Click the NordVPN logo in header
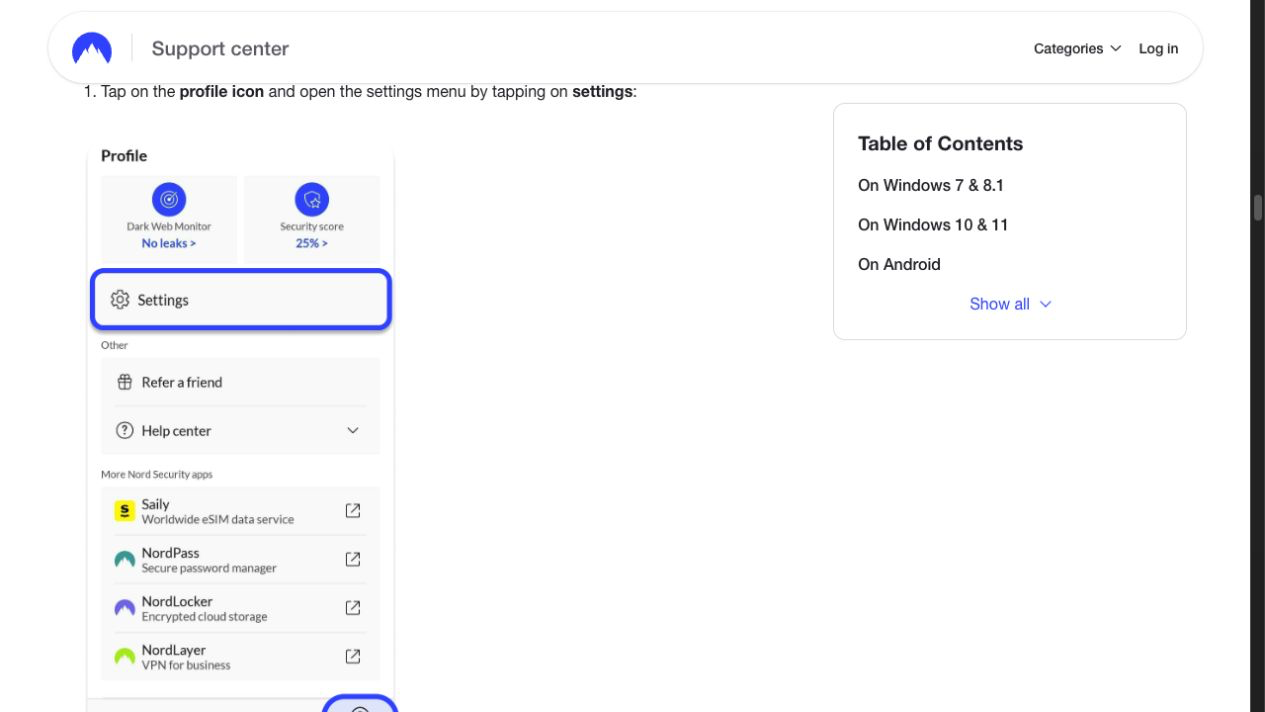 (x=92, y=48)
